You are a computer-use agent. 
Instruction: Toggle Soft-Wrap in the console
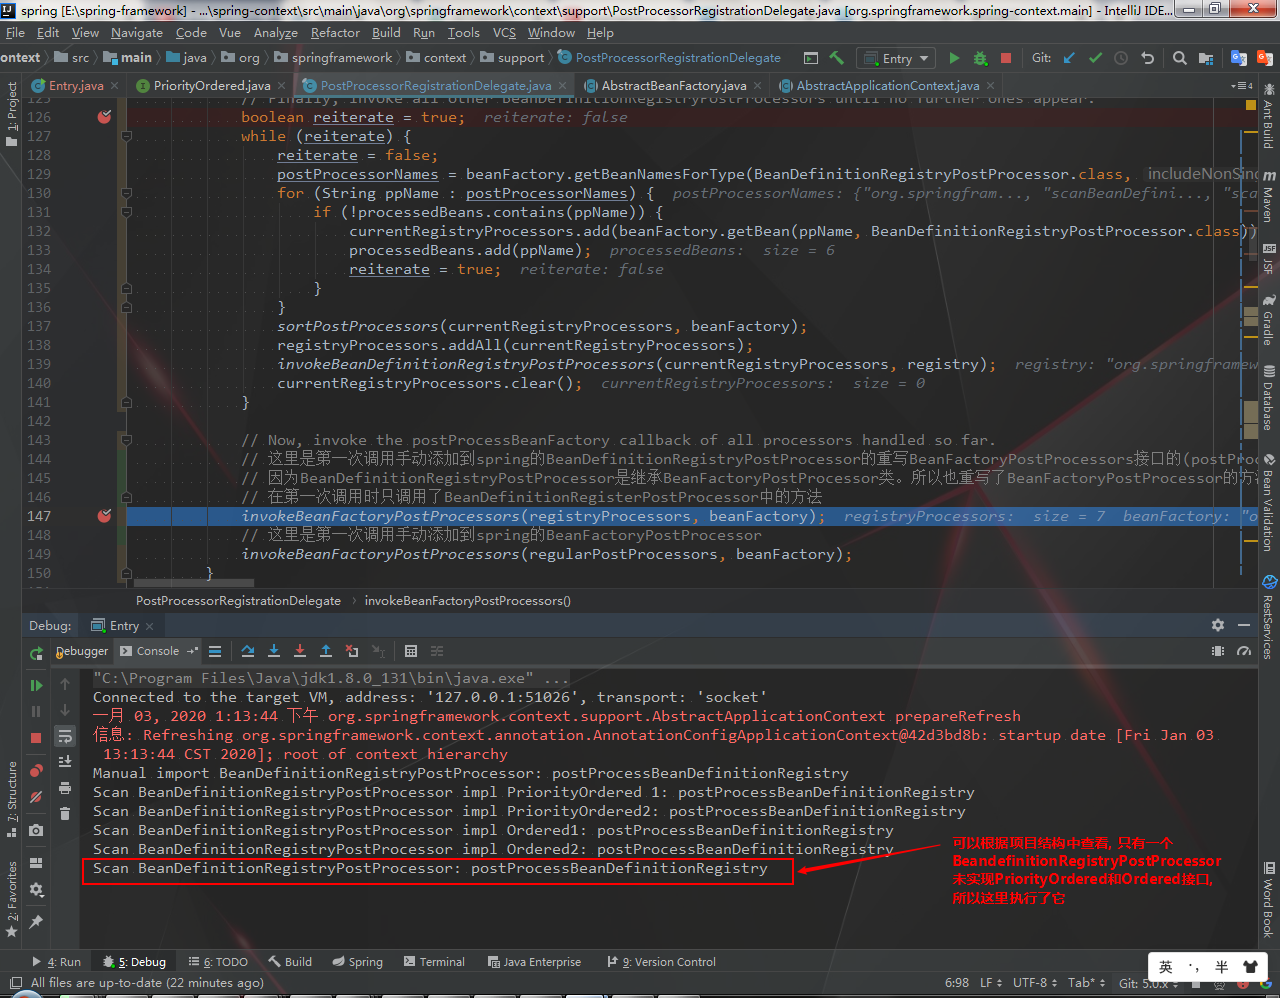65,736
